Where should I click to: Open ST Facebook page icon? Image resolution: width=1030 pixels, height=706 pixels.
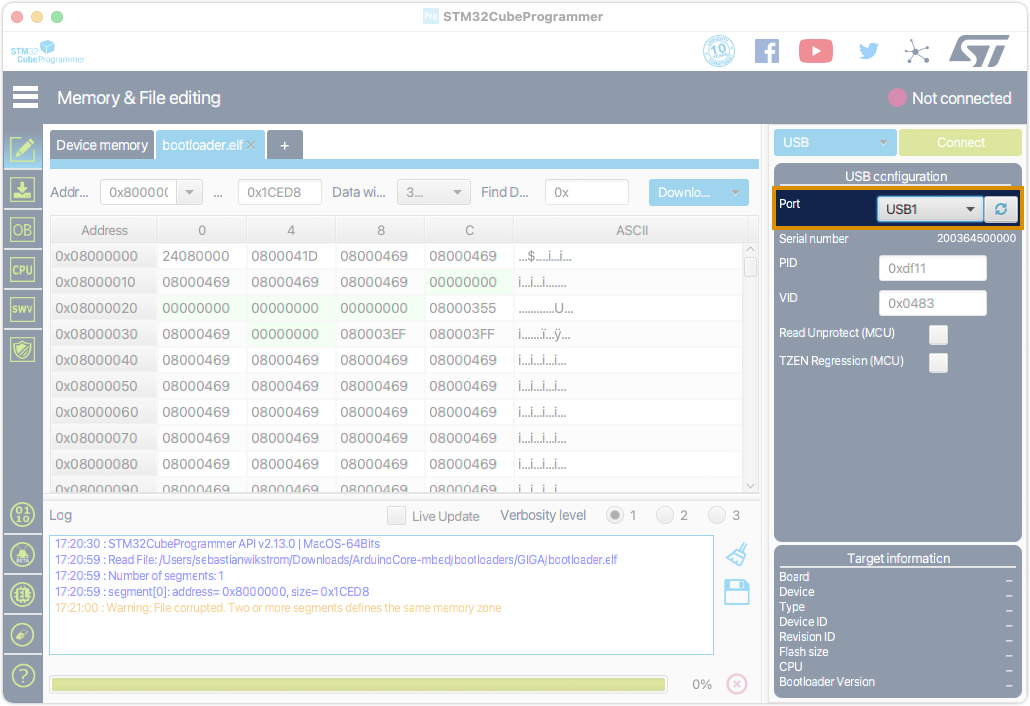(x=767, y=51)
